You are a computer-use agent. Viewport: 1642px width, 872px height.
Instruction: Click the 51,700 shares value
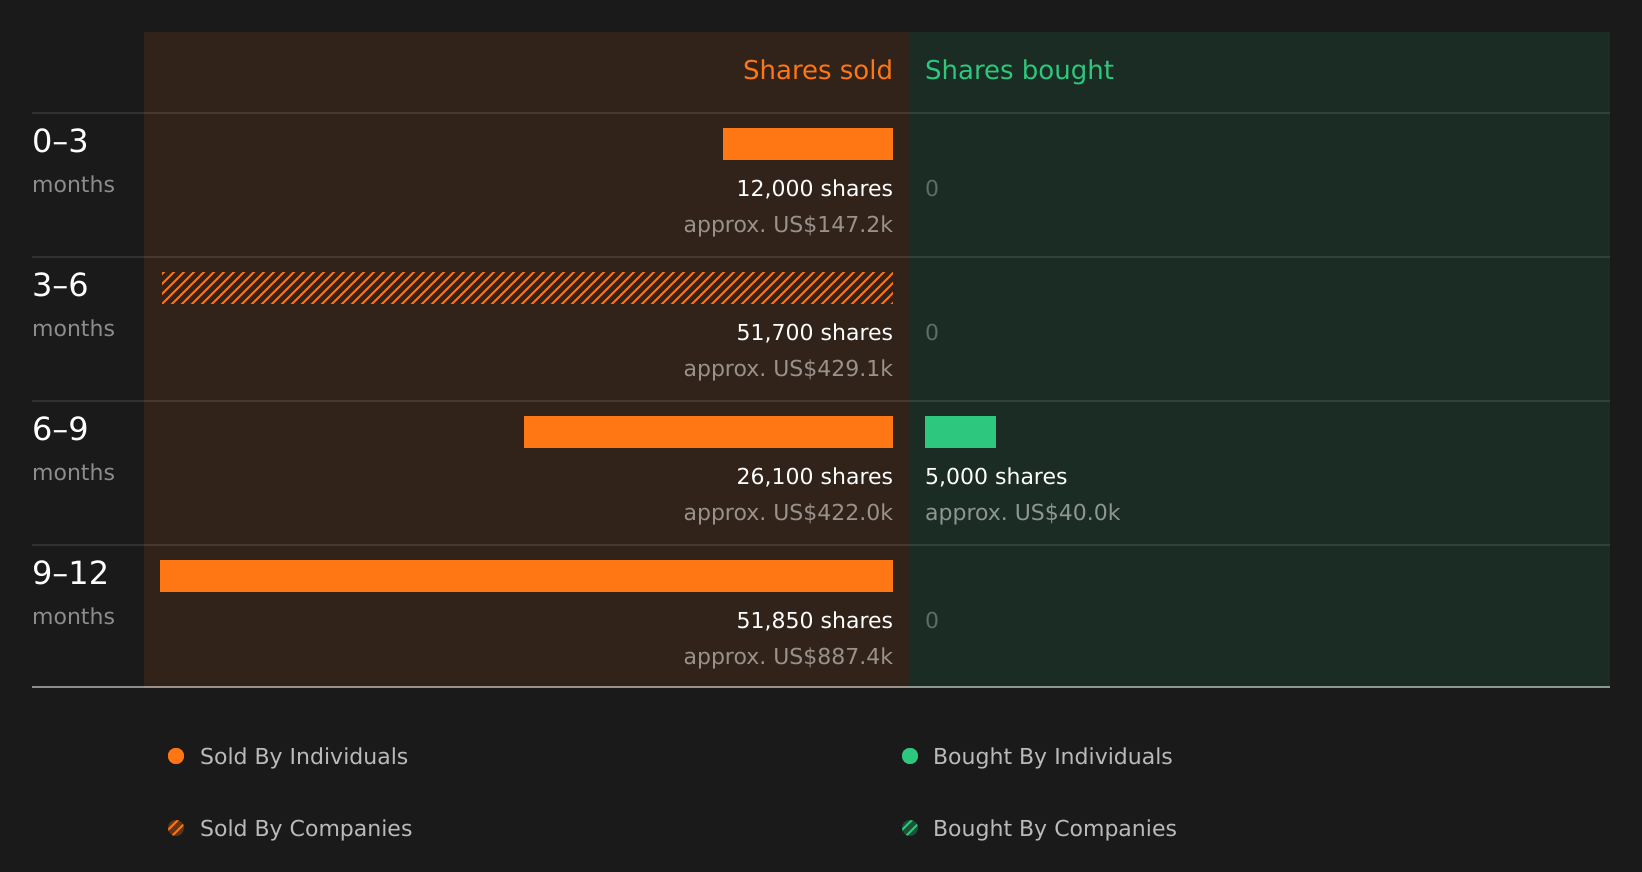click(815, 333)
